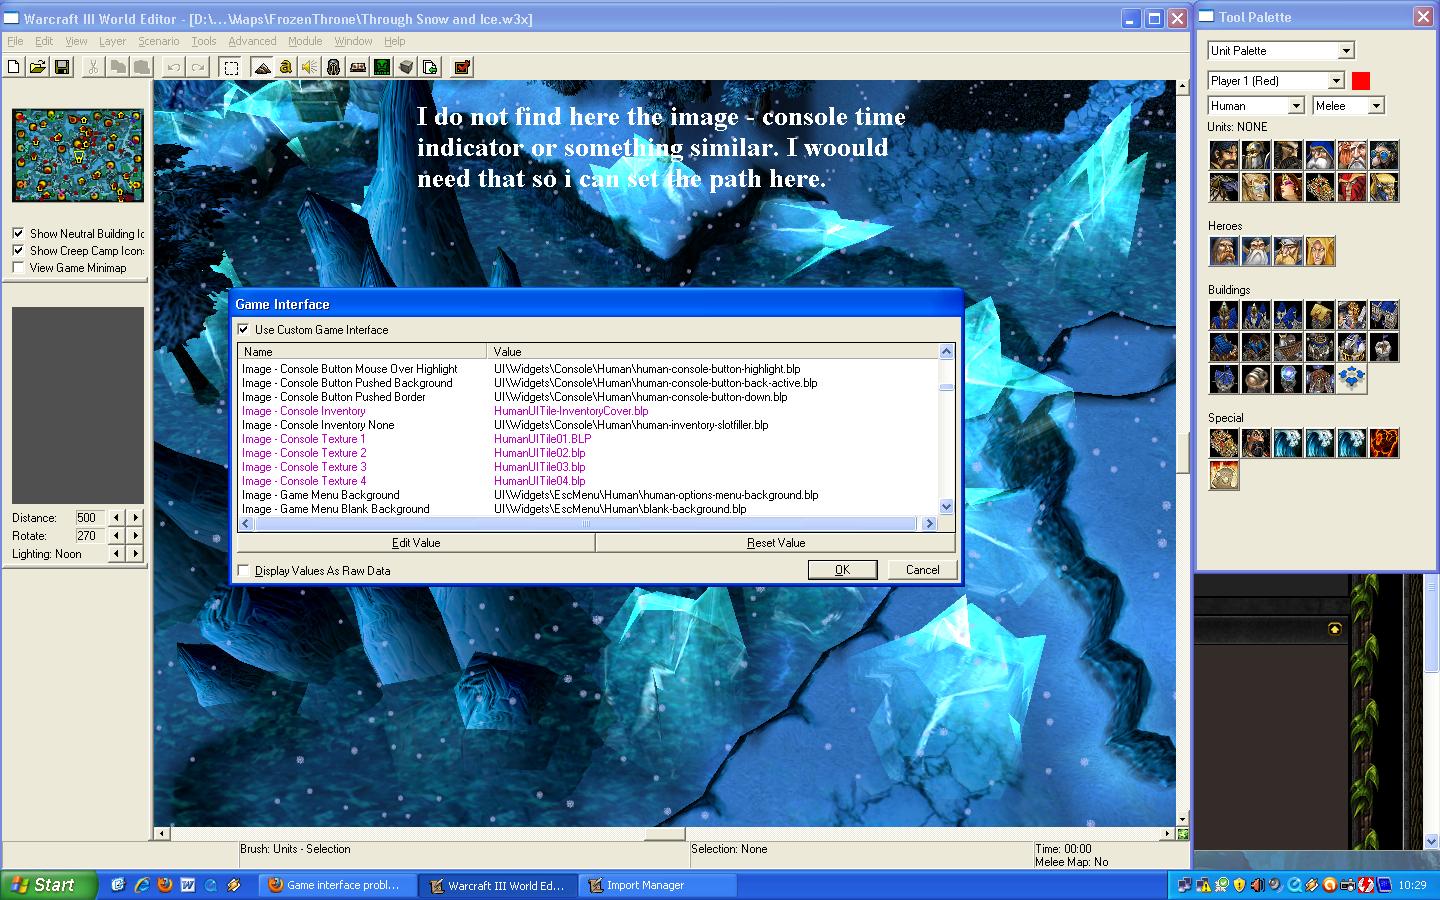The image size is (1440, 900).
Task: Open the Terrain Editor toolbar icon
Action: (262, 67)
